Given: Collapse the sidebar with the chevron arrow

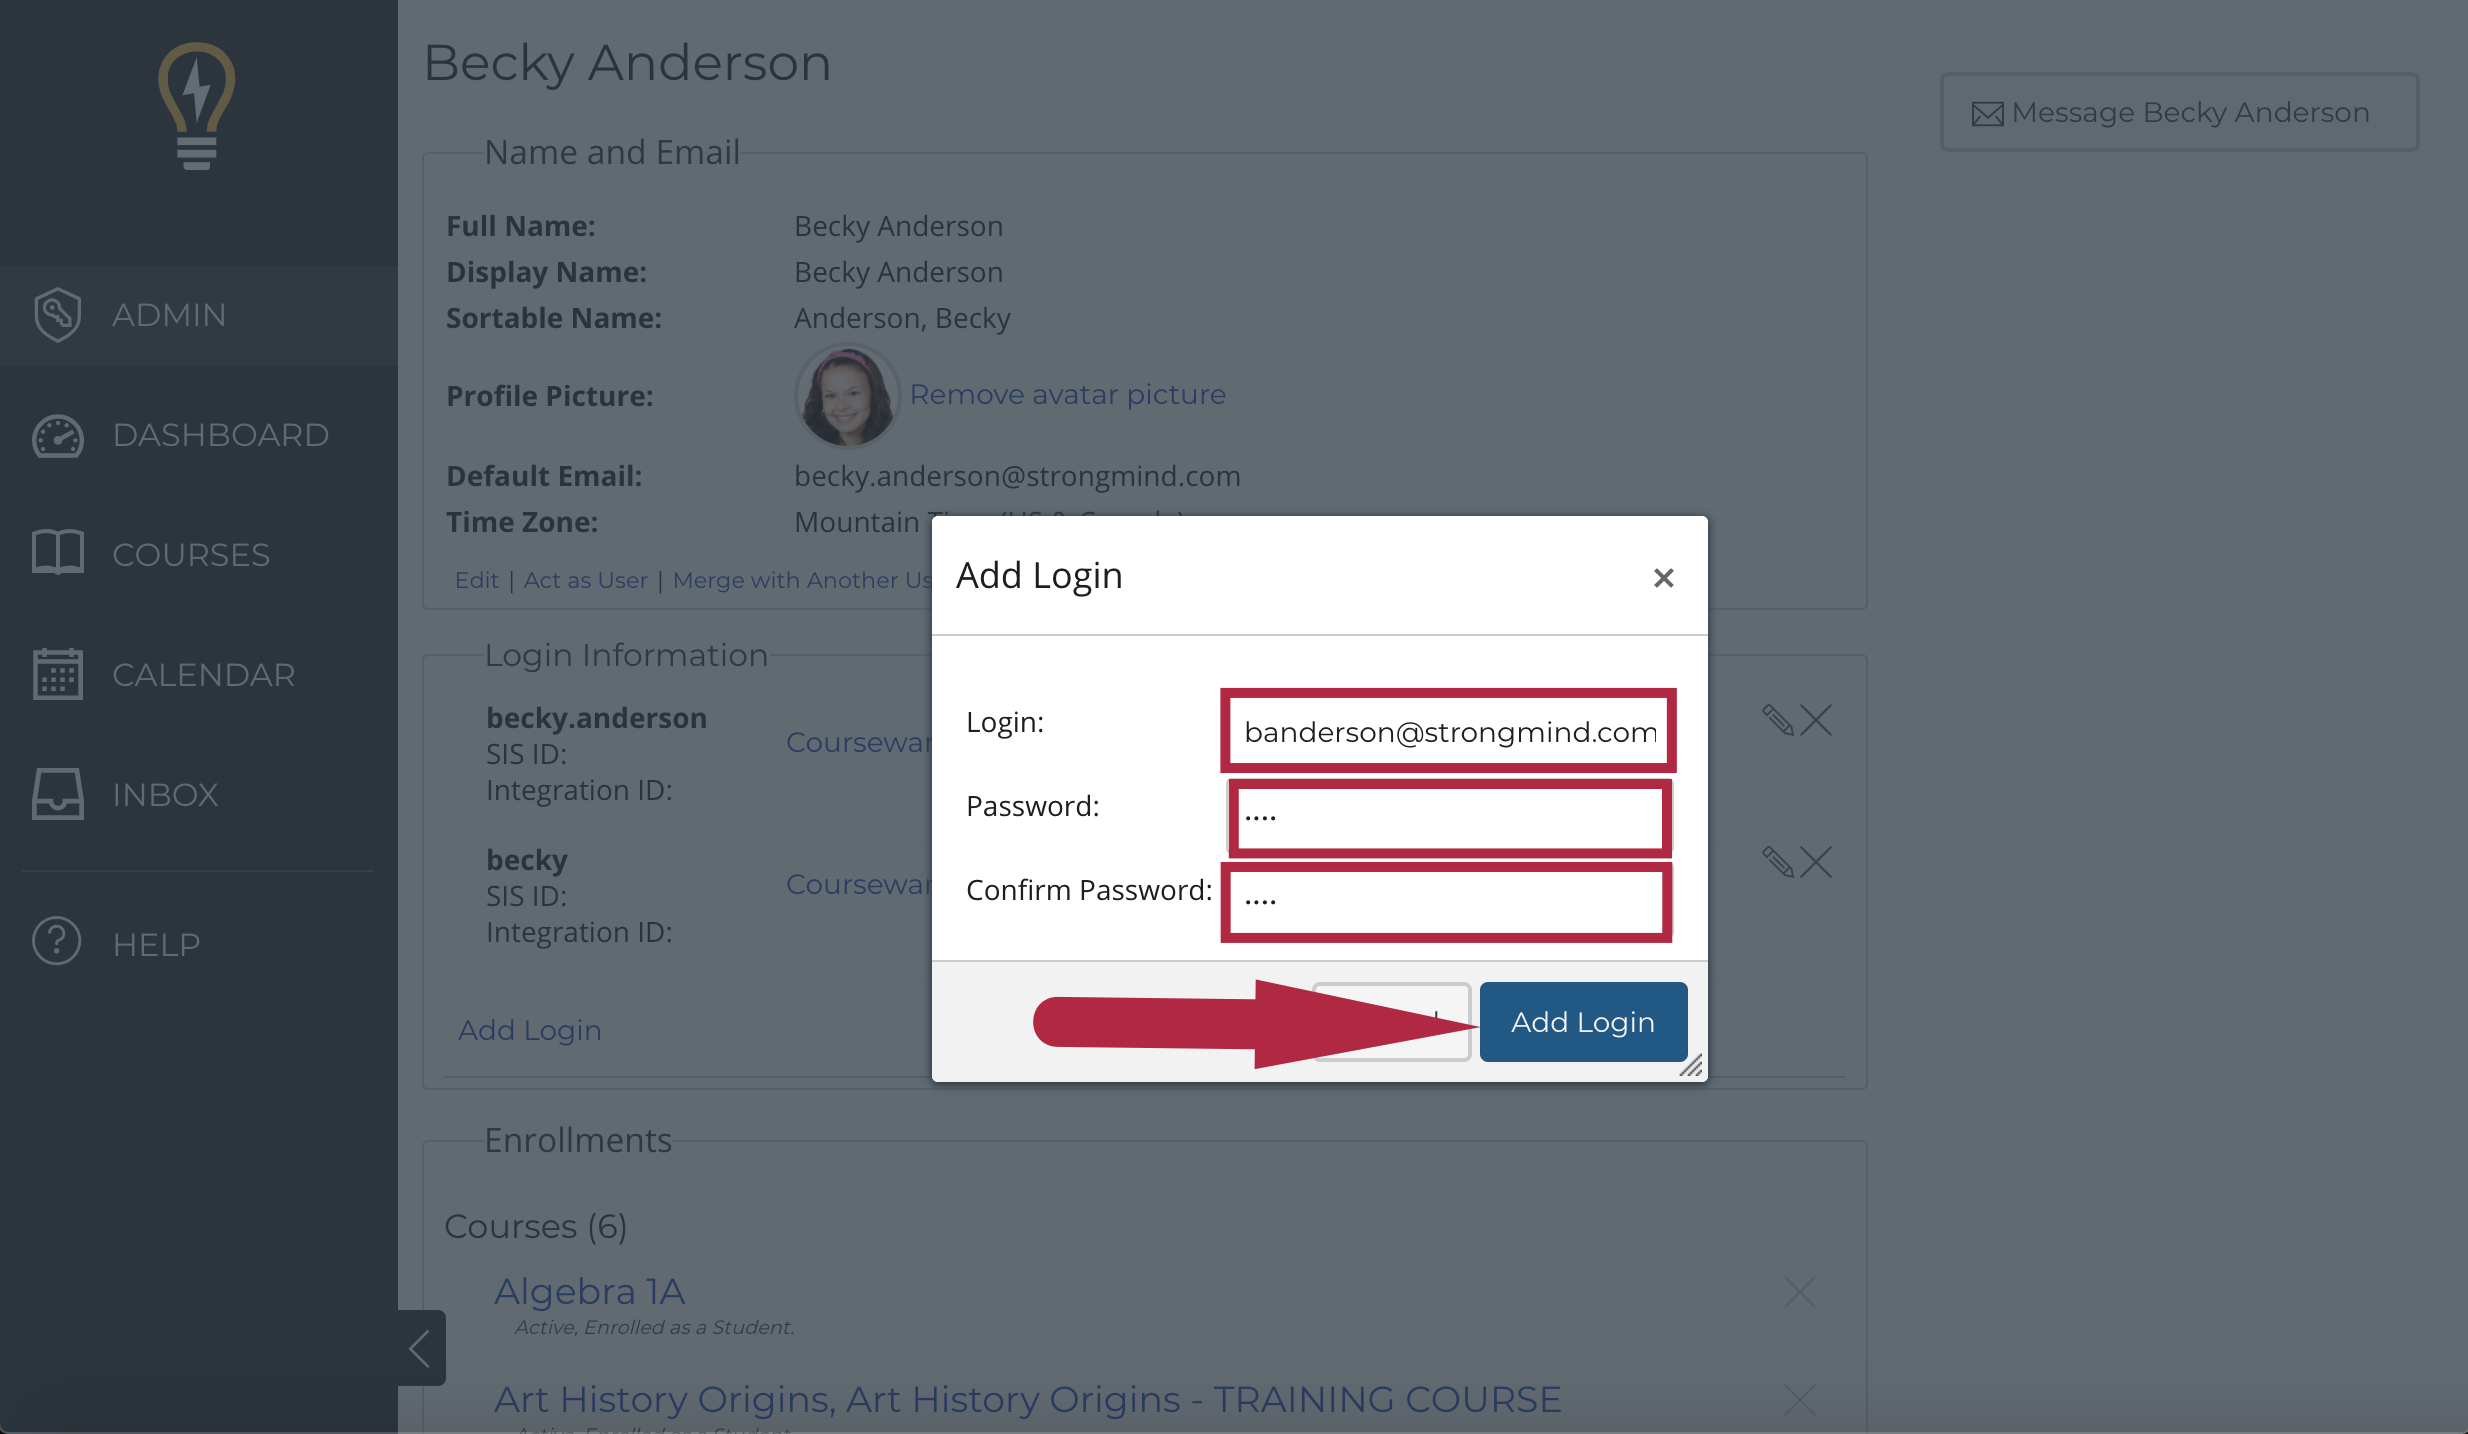Looking at the screenshot, I should pyautogui.click(x=421, y=1348).
